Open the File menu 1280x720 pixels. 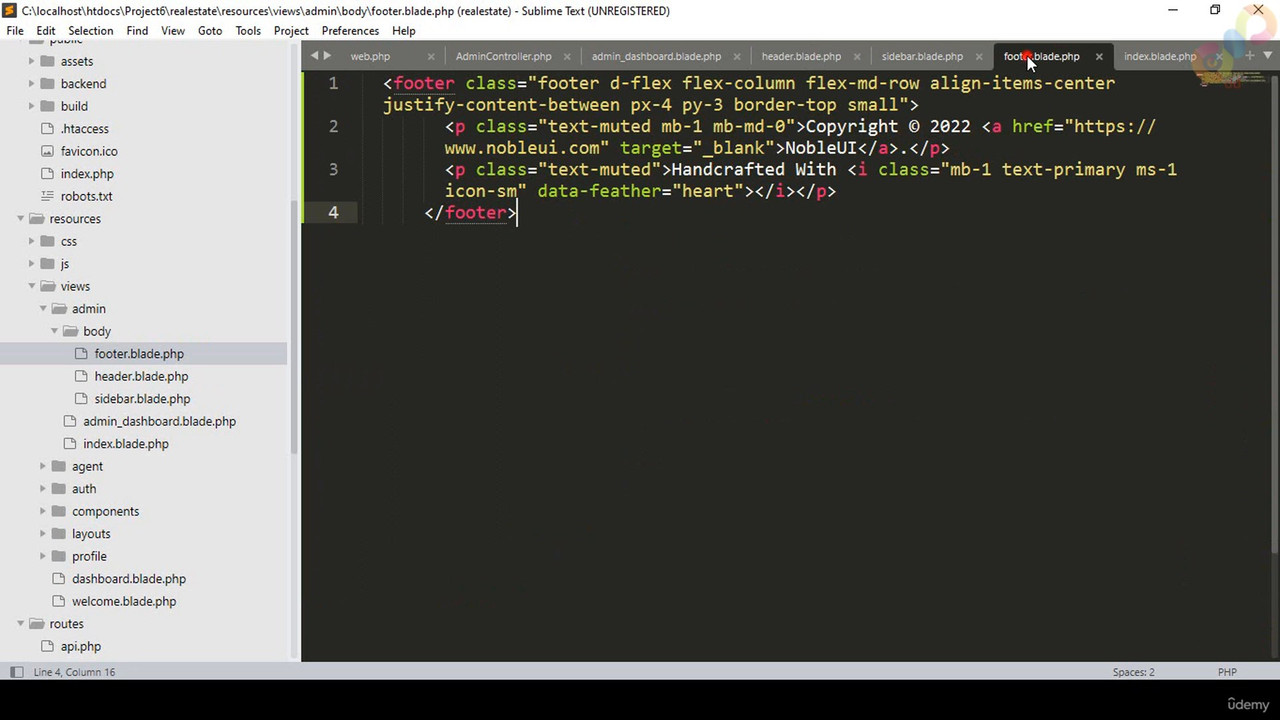click(x=15, y=31)
